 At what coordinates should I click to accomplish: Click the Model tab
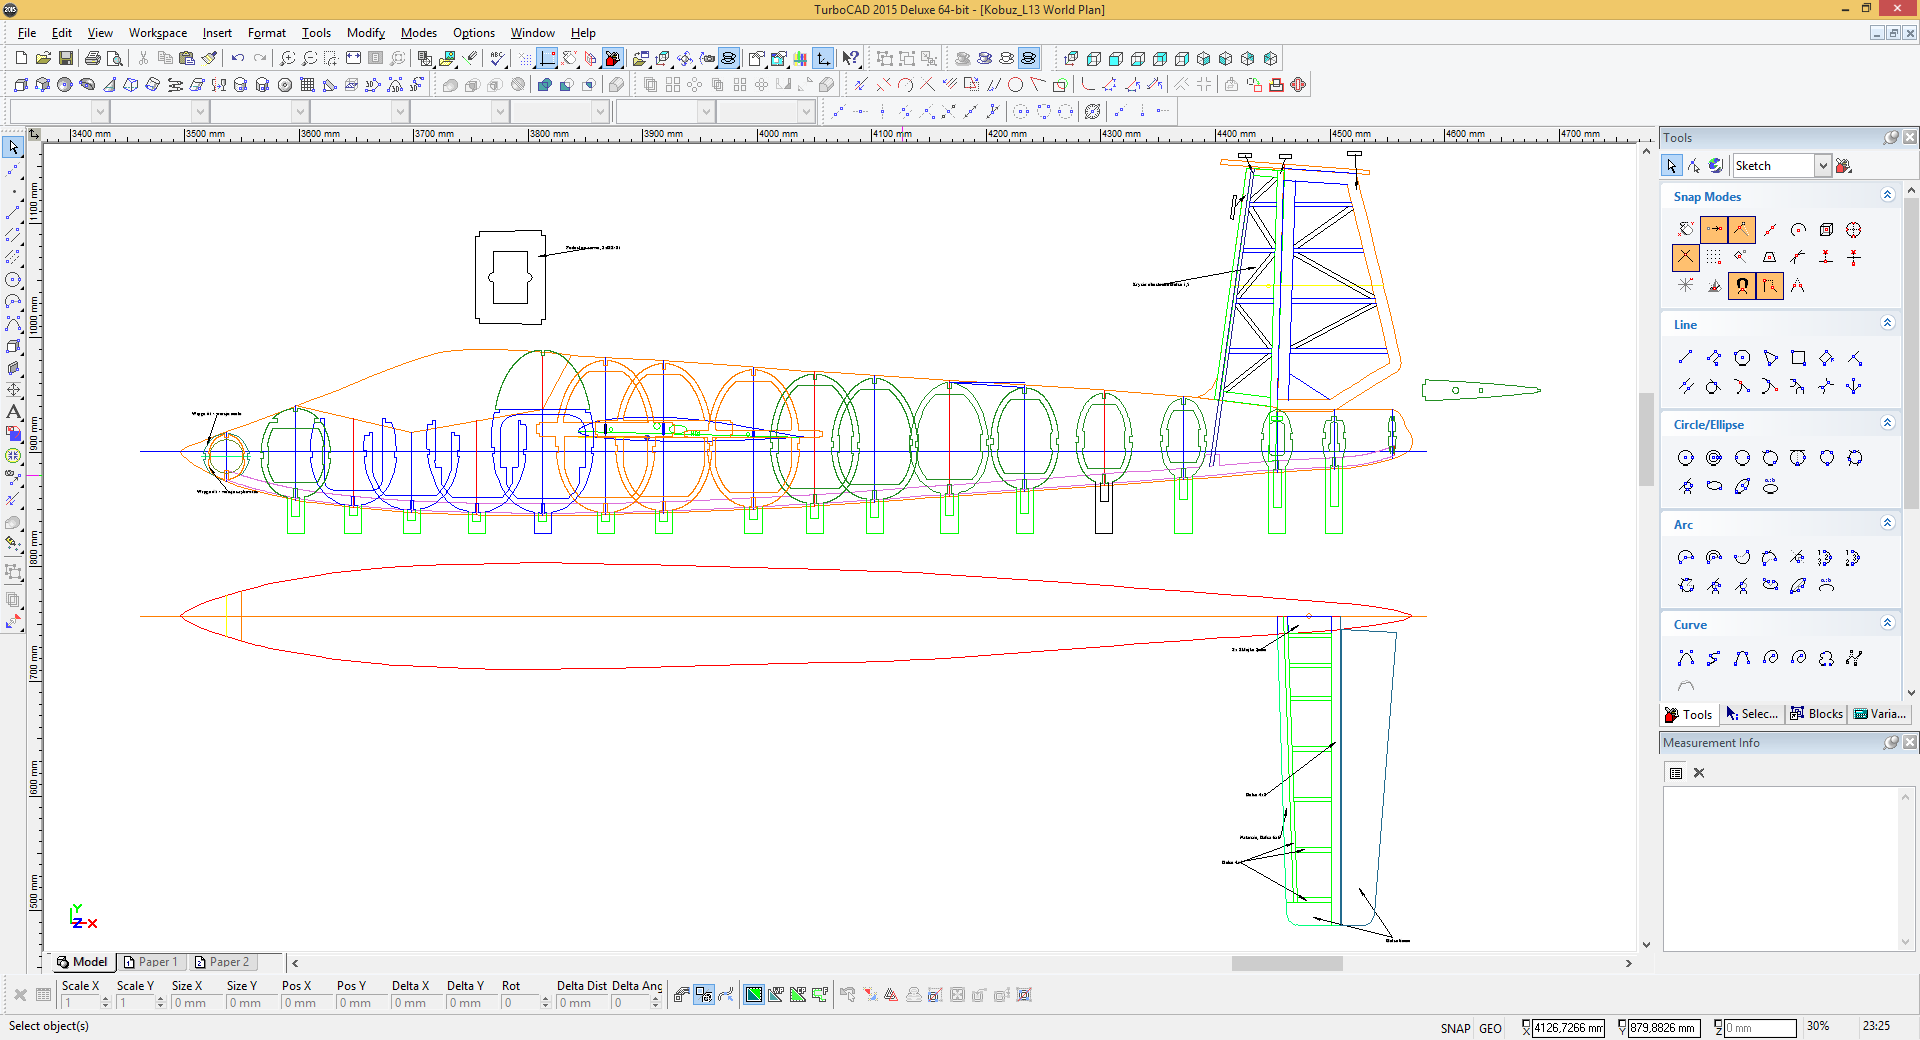(x=82, y=962)
